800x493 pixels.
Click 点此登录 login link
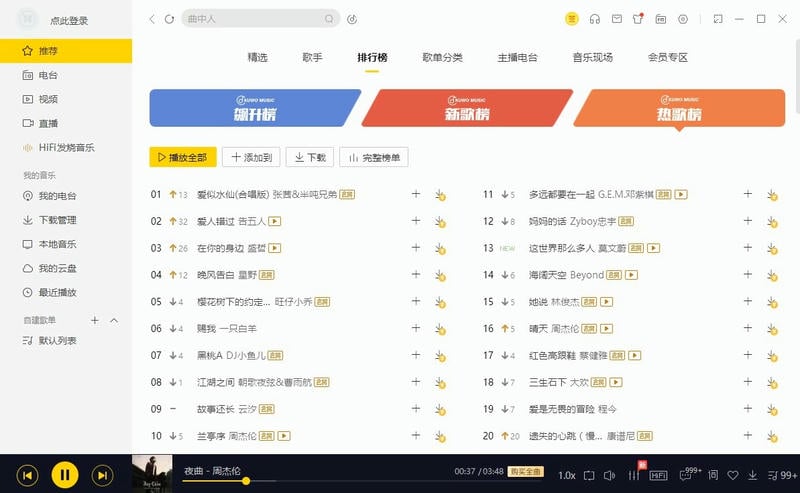tap(69, 21)
